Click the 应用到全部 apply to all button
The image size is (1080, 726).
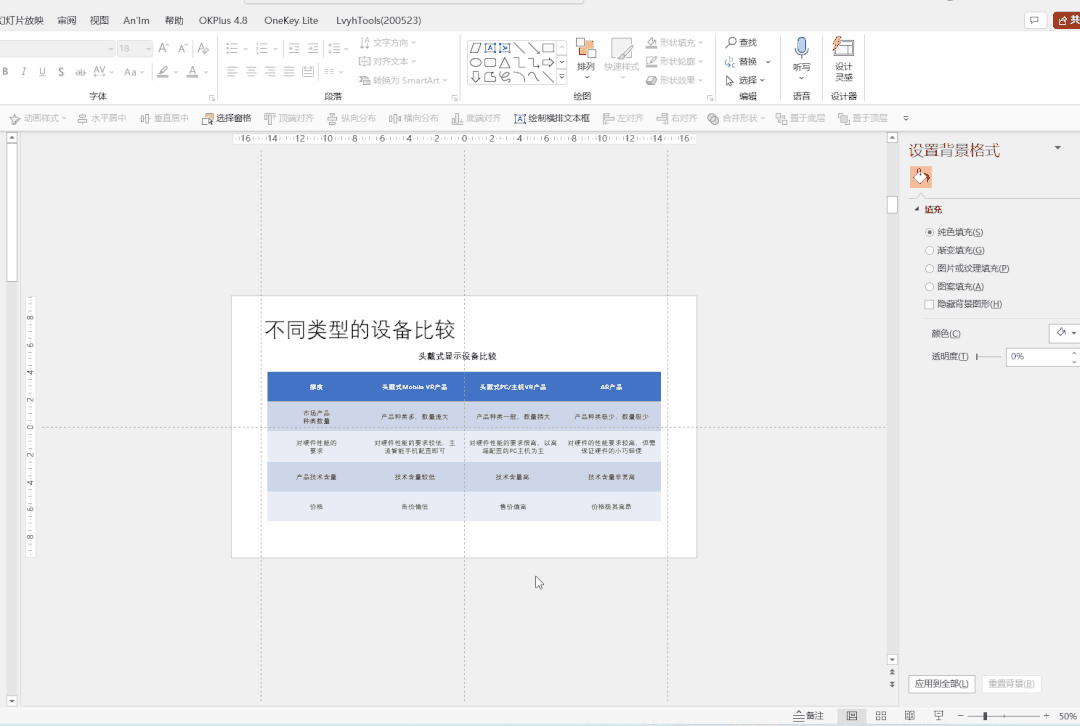coord(942,683)
